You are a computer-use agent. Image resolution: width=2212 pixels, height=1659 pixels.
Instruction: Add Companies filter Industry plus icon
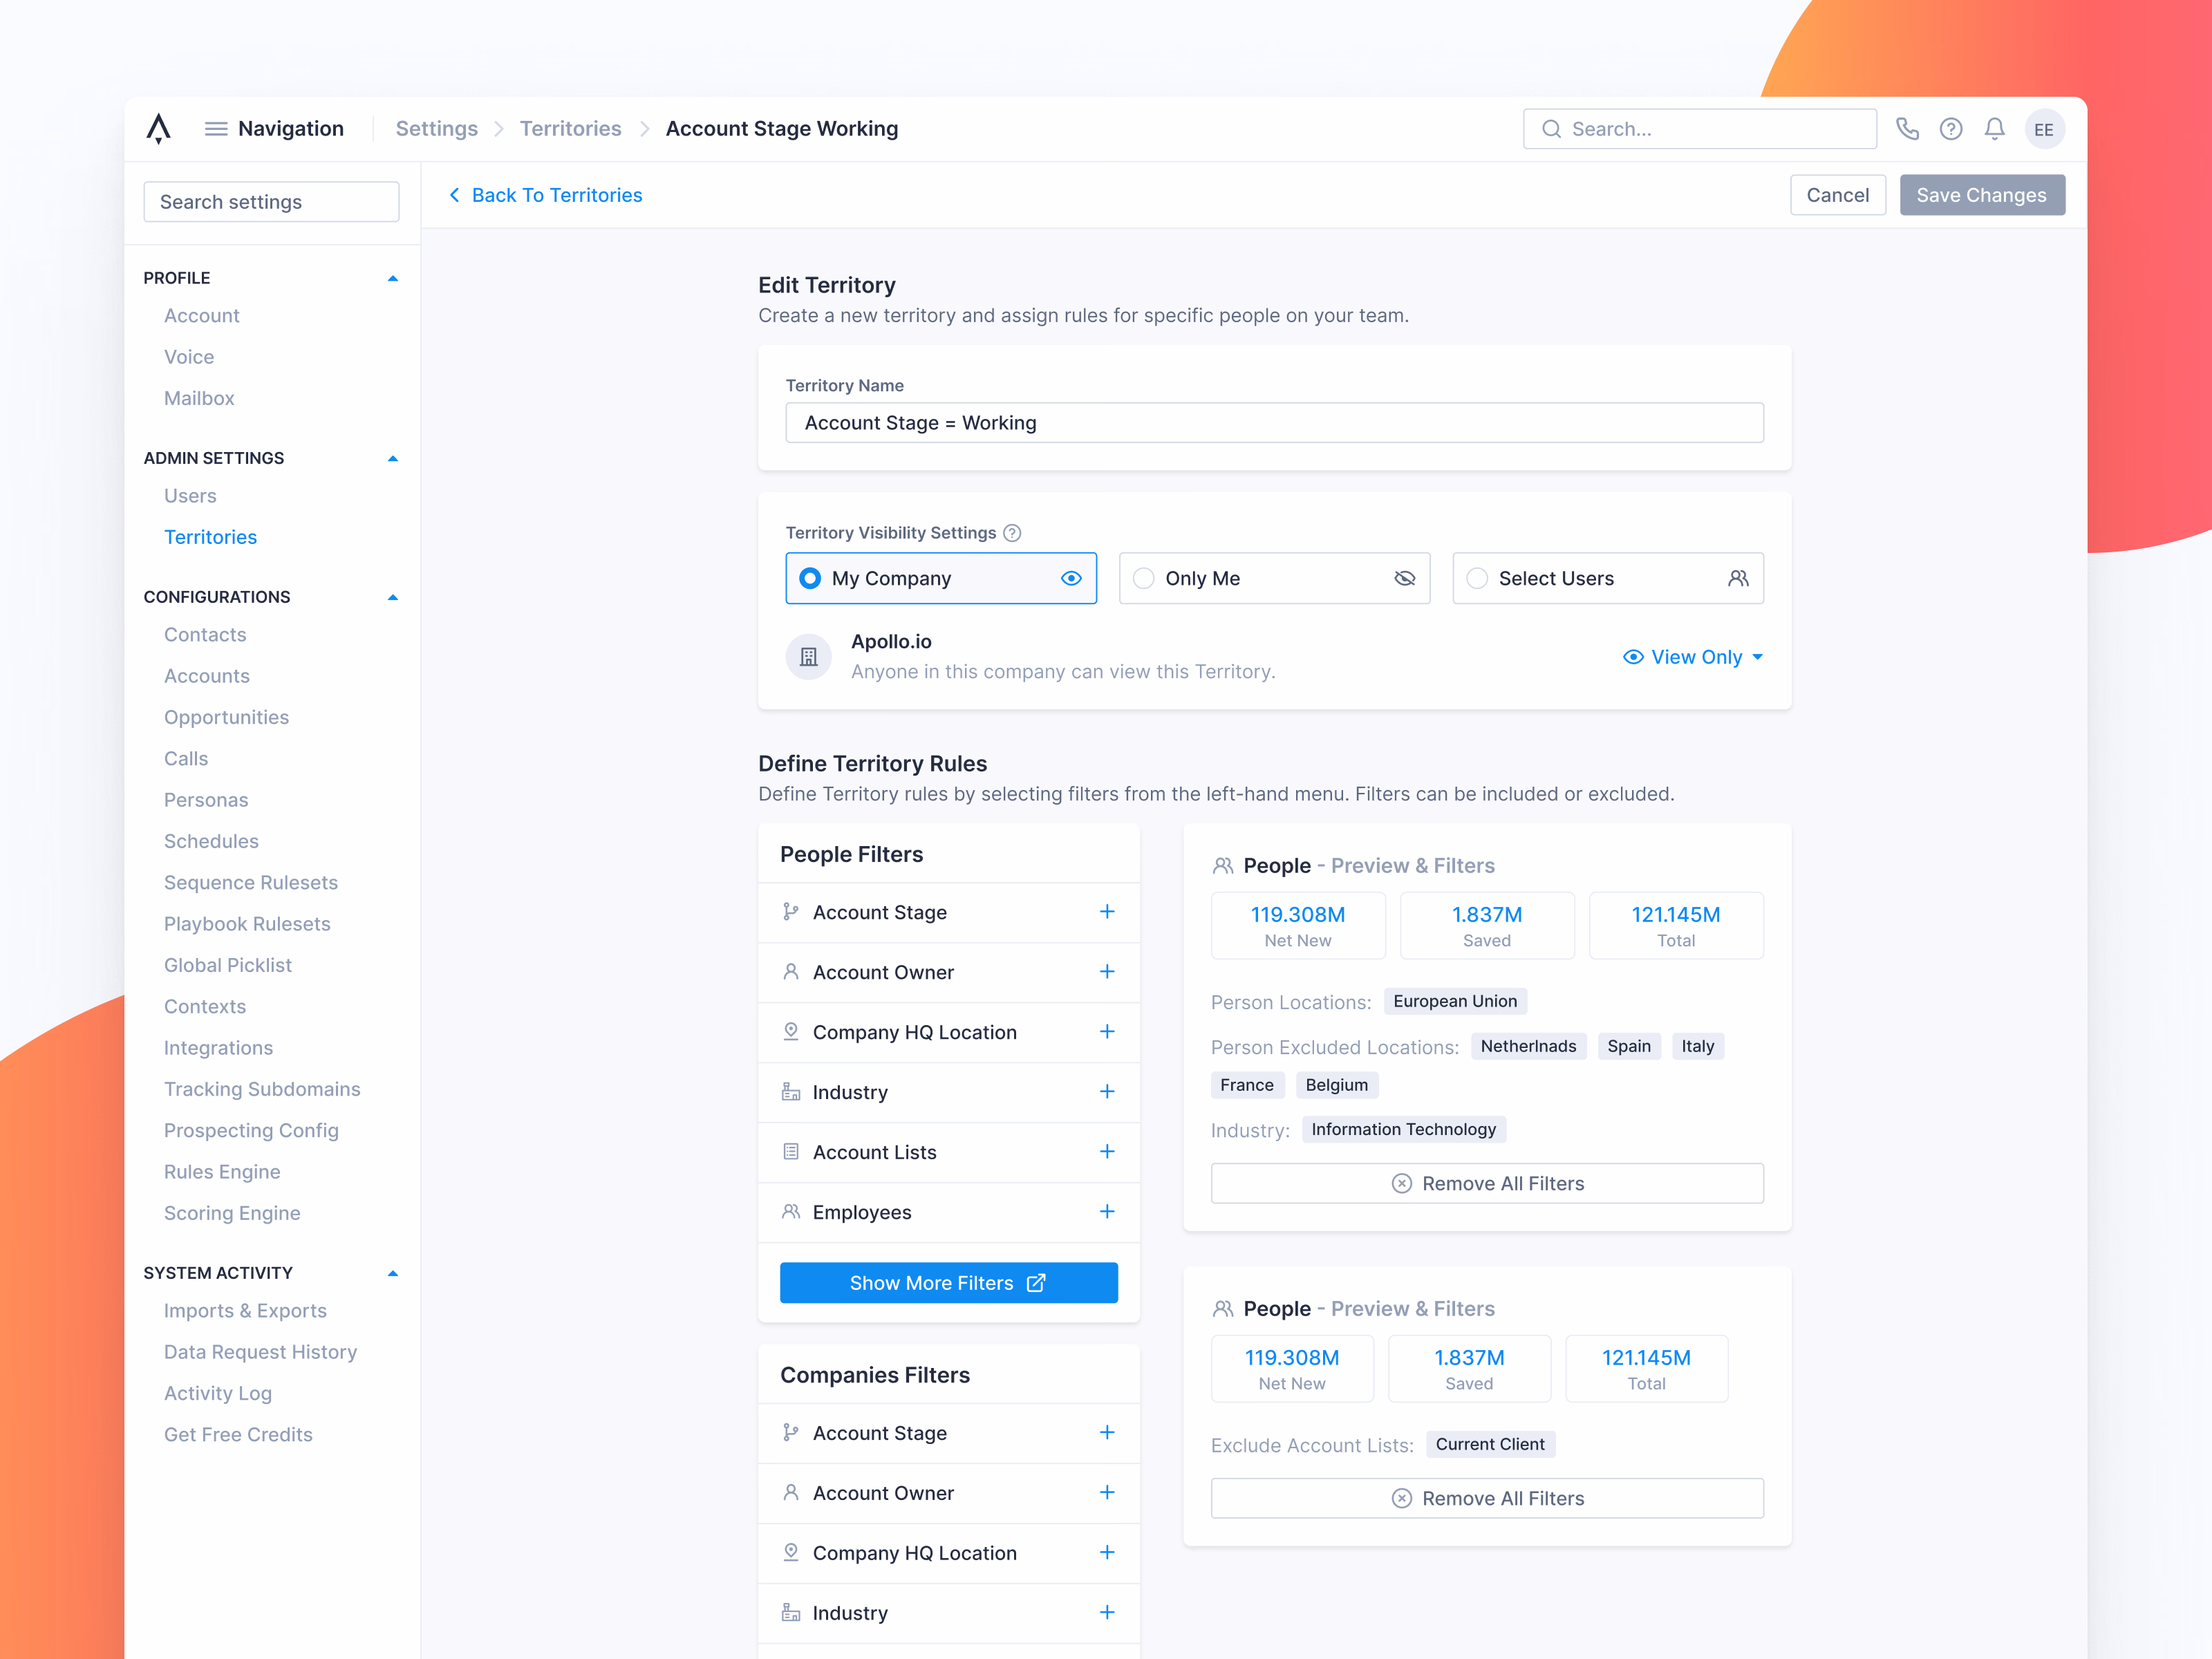(1107, 1612)
